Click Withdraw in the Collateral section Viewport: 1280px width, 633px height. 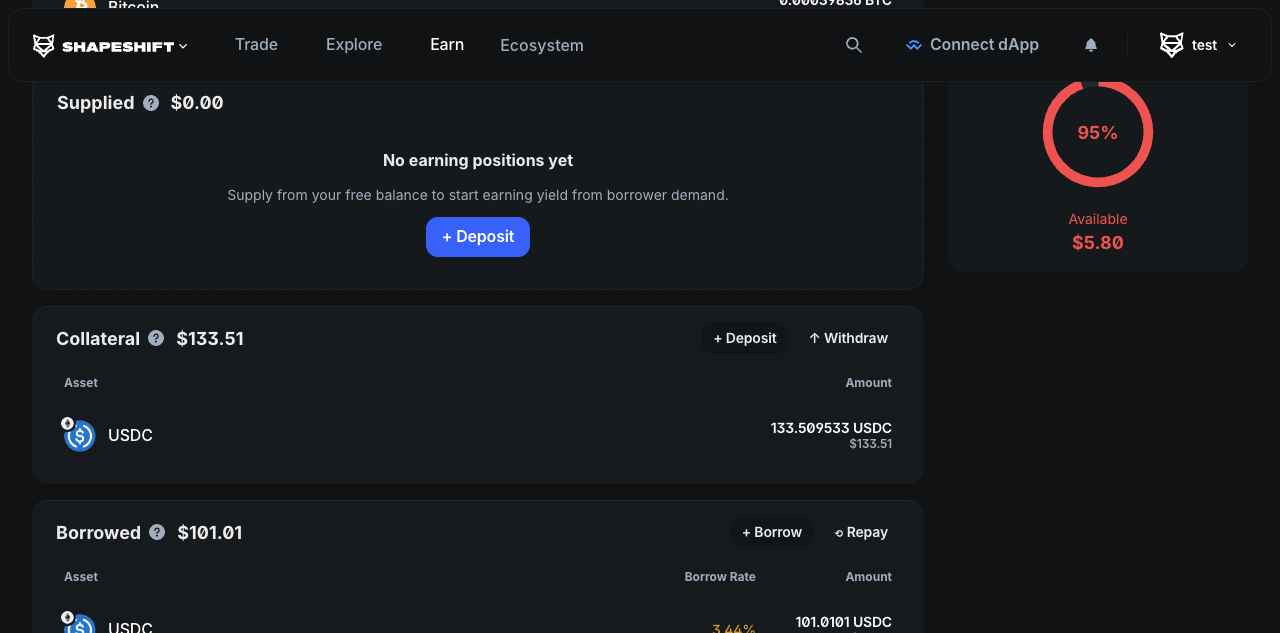(x=848, y=338)
